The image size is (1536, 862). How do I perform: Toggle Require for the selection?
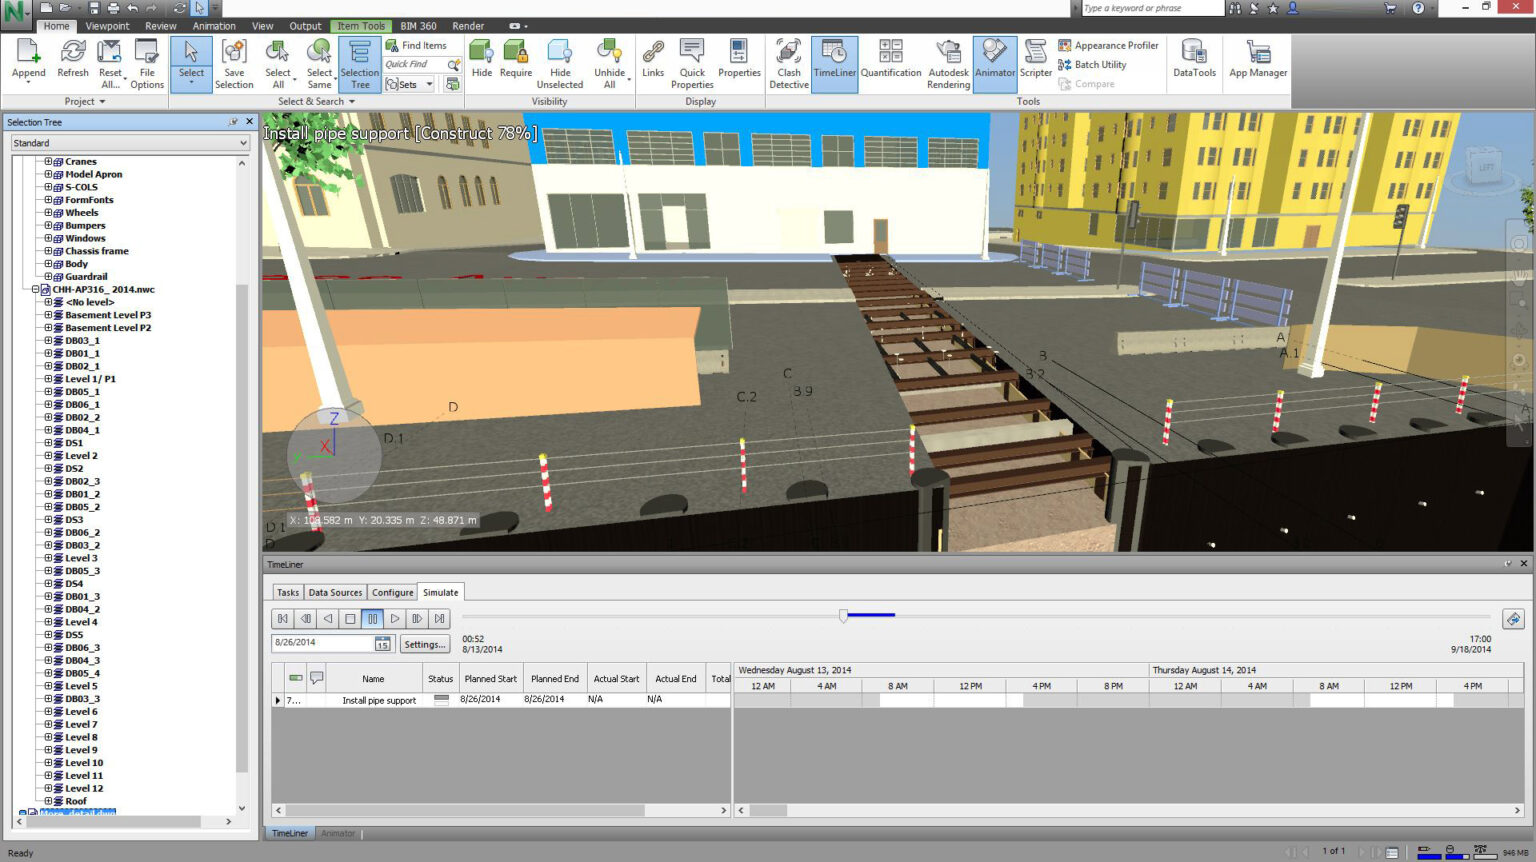click(x=515, y=62)
